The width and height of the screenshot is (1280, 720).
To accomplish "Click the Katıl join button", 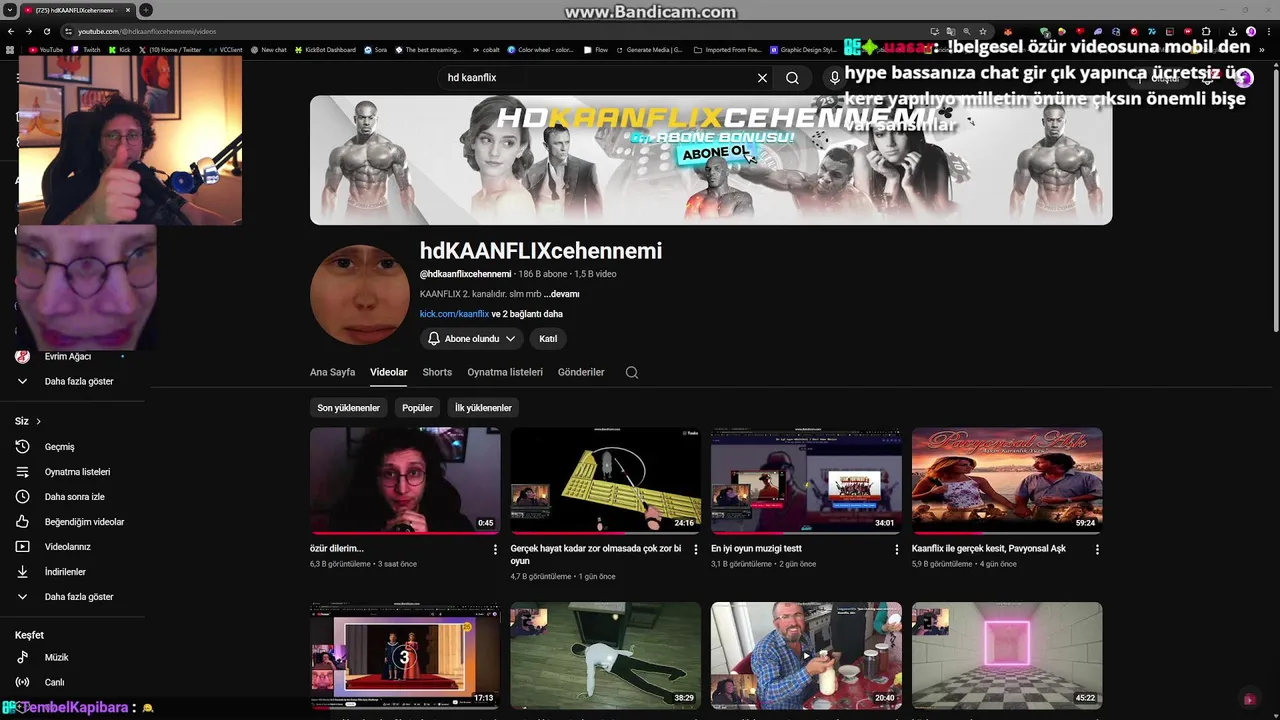I will pyautogui.click(x=548, y=339).
